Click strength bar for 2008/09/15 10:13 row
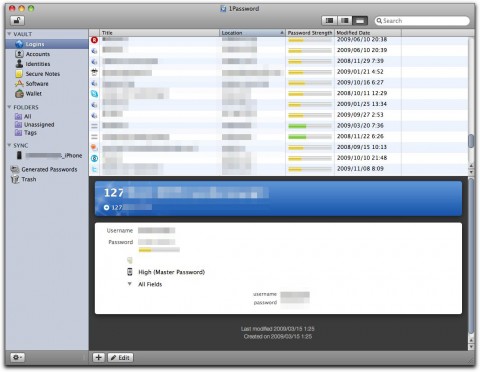The image size is (480, 372). (x=310, y=148)
